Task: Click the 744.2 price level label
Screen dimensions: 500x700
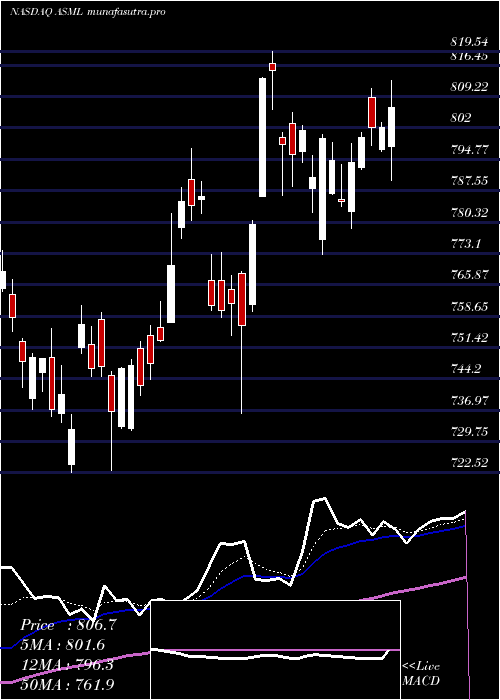Action: click(464, 369)
